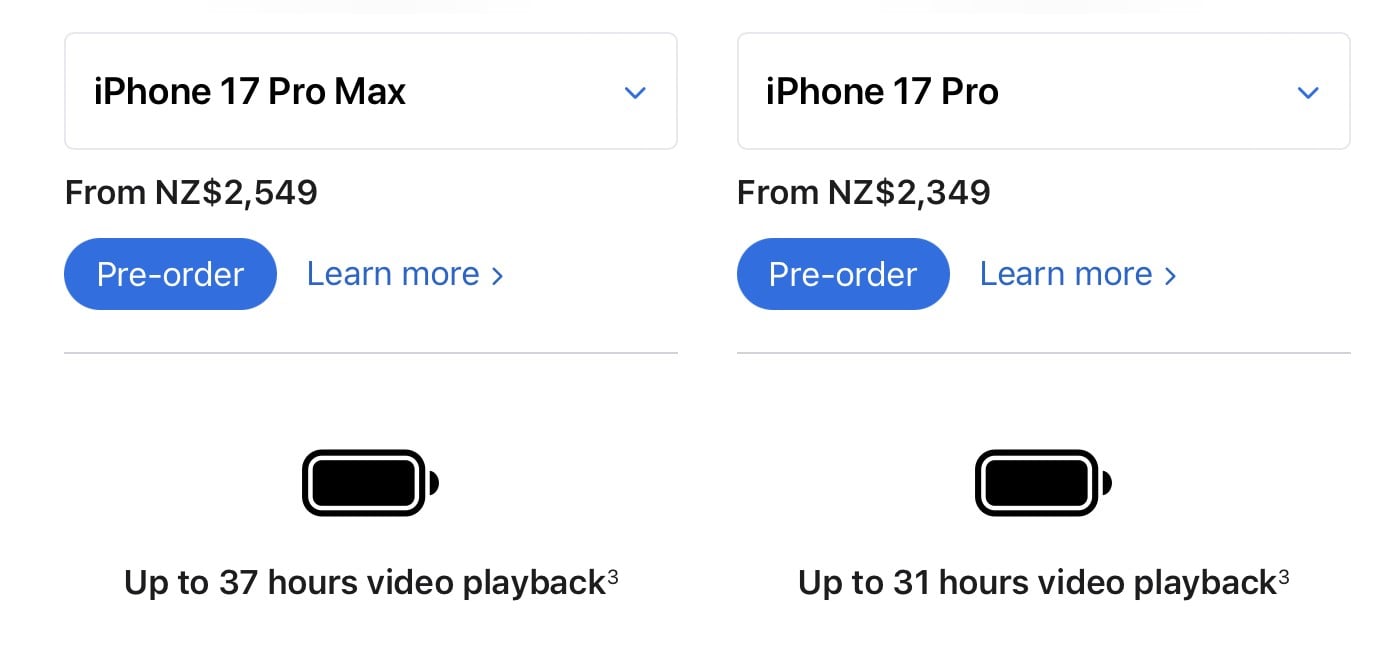The image size is (1394, 646).
Task: Click the Up to 31 hours video playback text
Action: point(1036,582)
